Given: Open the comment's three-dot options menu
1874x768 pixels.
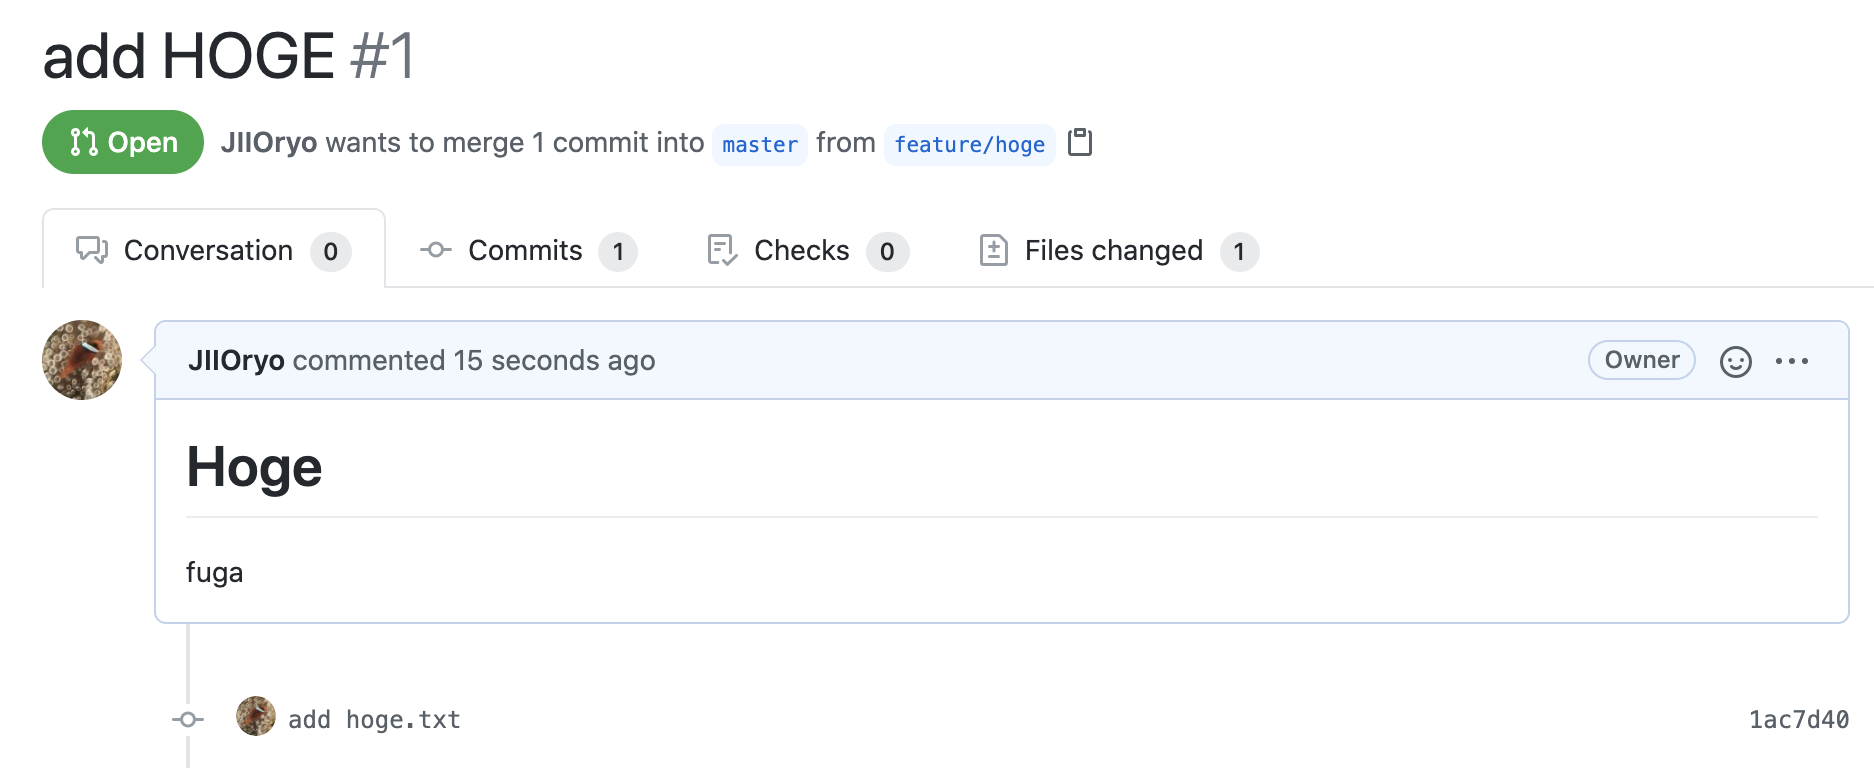Looking at the screenshot, I should point(1791,361).
